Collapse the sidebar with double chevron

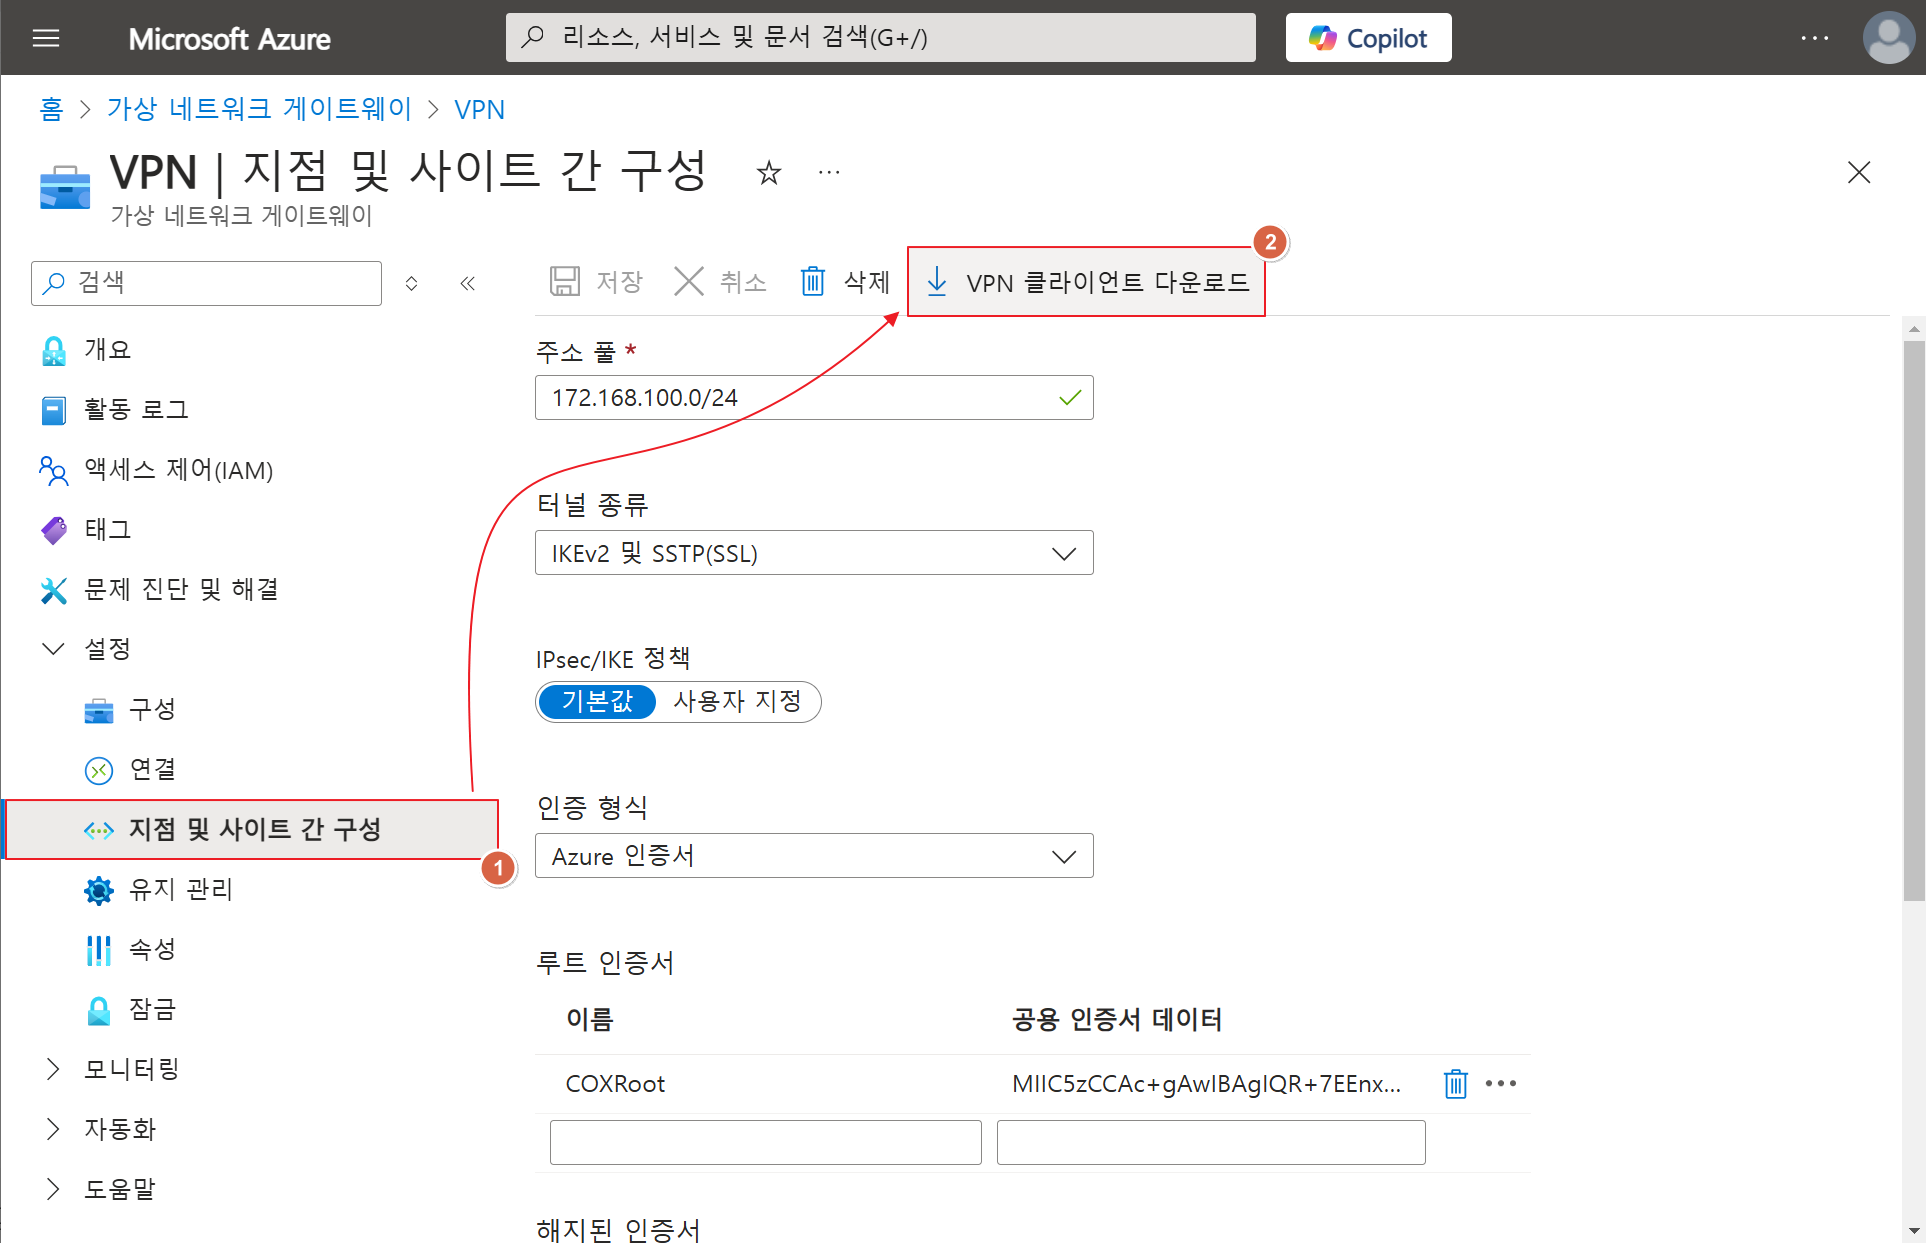467,283
